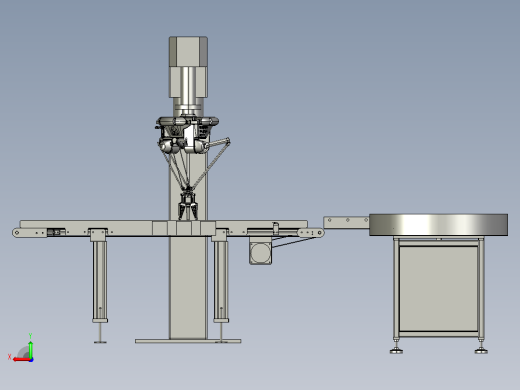Select the left end roller of the conveyor
Viewport: 520px width, 390px height.
coord(17,232)
